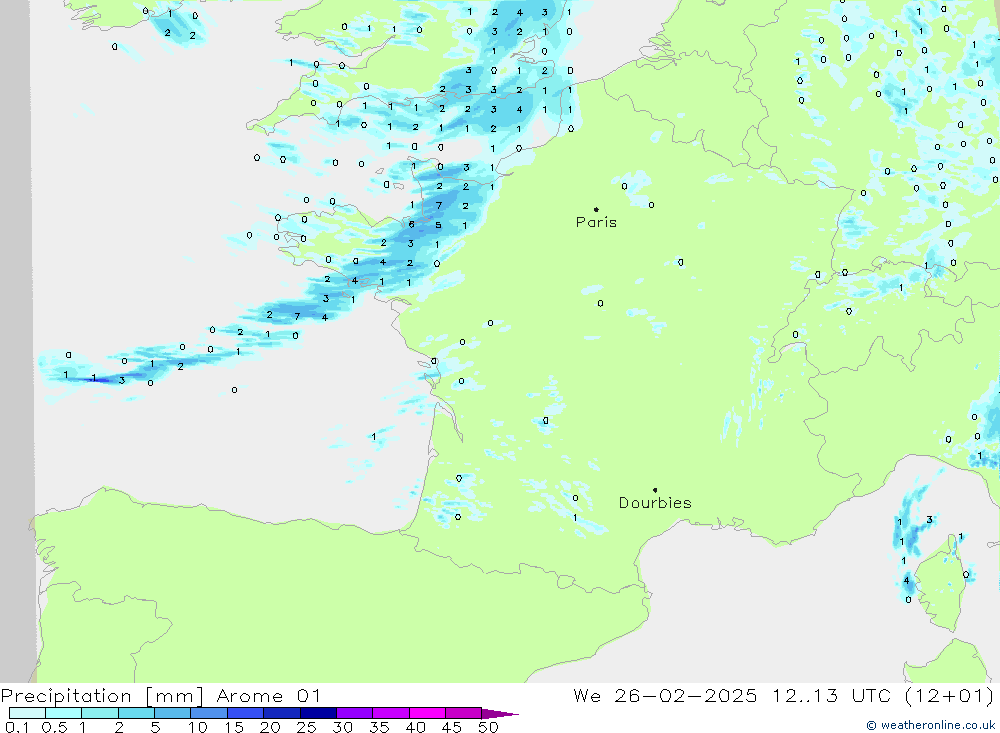Click the "6" precipitation value on the map
The image size is (1000, 733).
(411, 225)
